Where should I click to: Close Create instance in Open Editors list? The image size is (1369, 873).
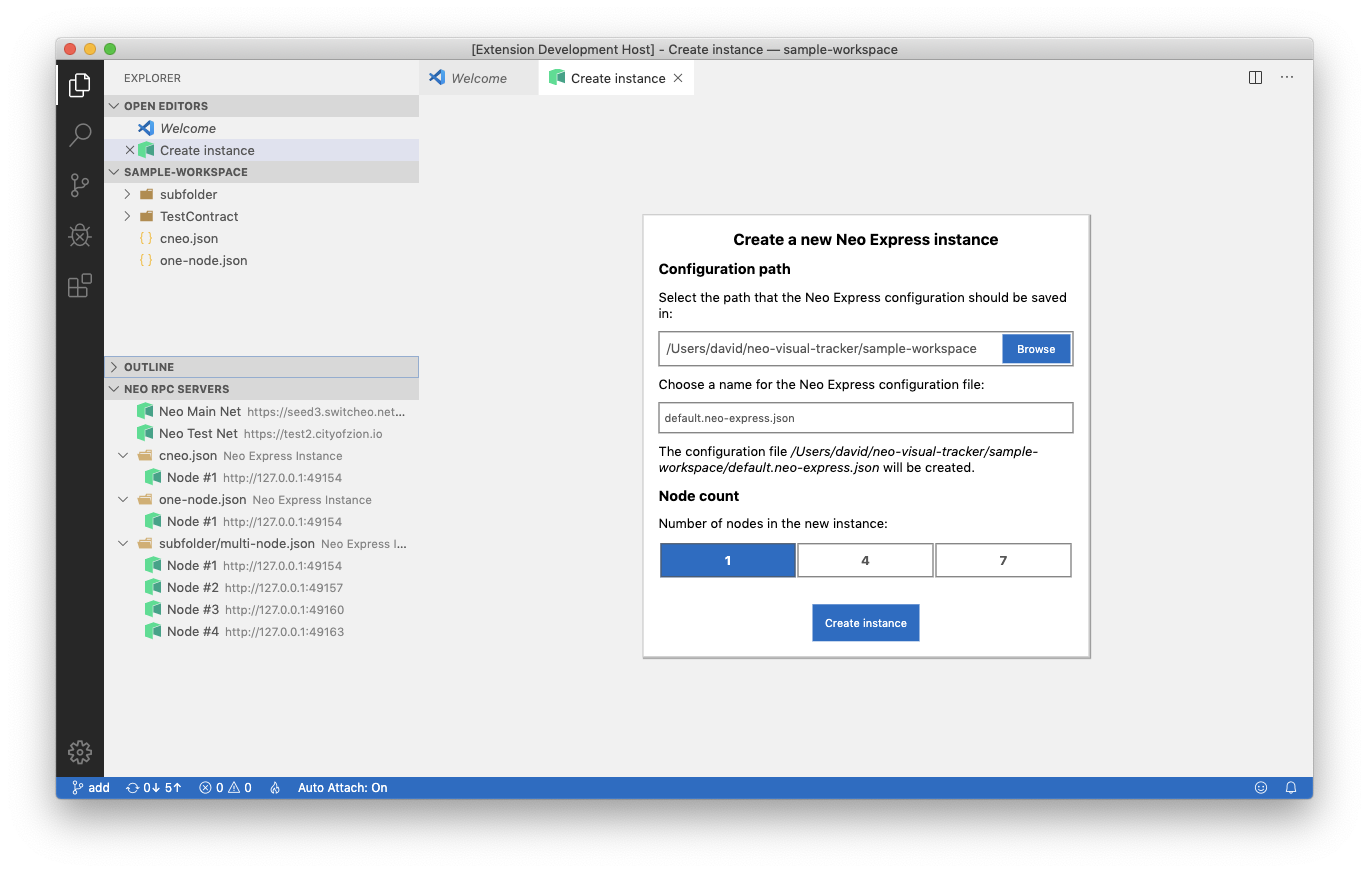[x=129, y=150]
